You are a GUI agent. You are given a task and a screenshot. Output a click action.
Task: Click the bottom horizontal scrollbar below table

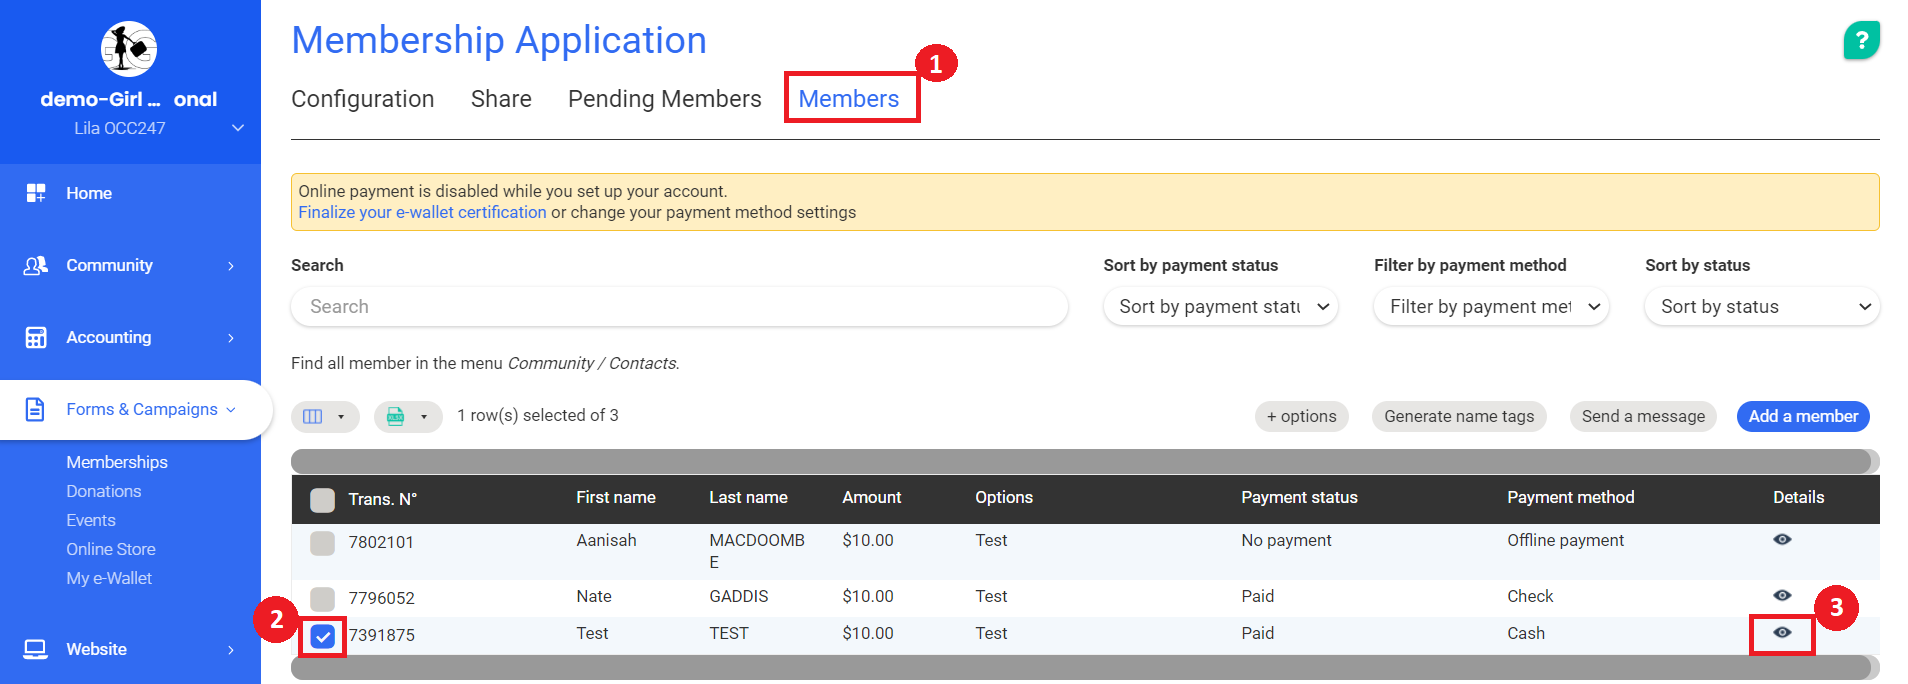[1081, 667]
